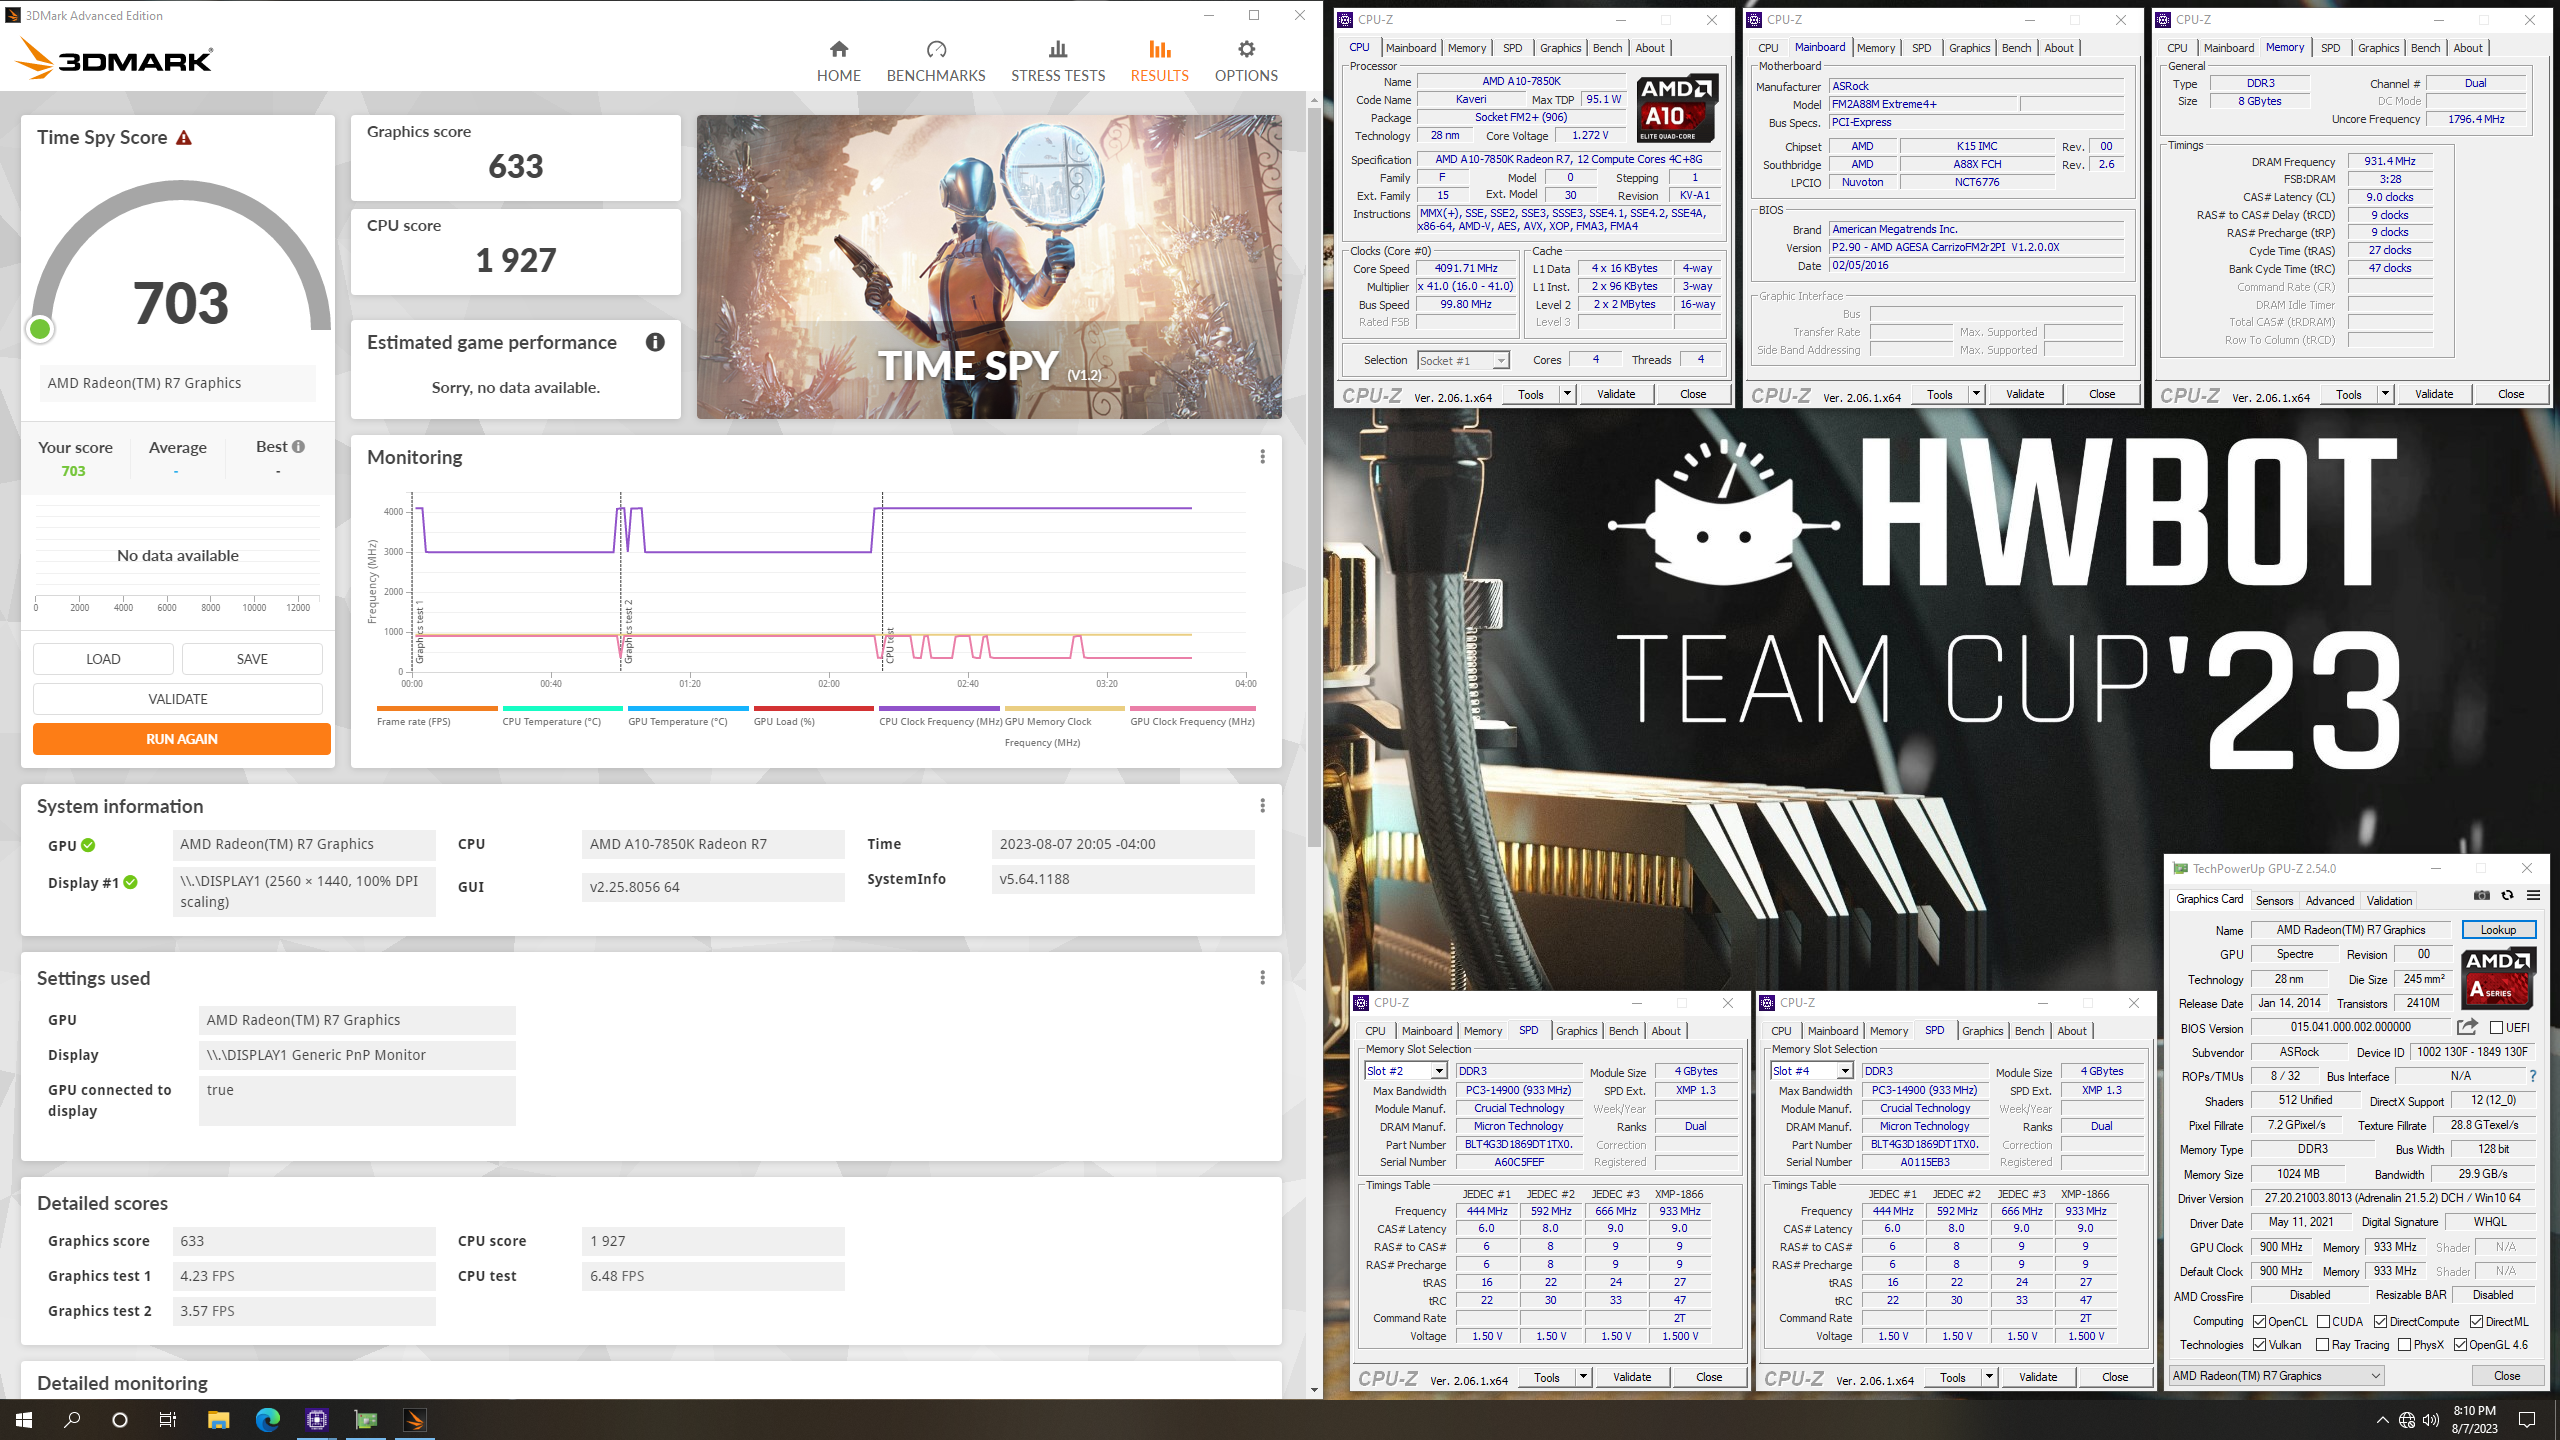Viewport: 2560px width, 1440px height.
Task: Click the VALIDATE button in 3DMark
Action: [178, 699]
